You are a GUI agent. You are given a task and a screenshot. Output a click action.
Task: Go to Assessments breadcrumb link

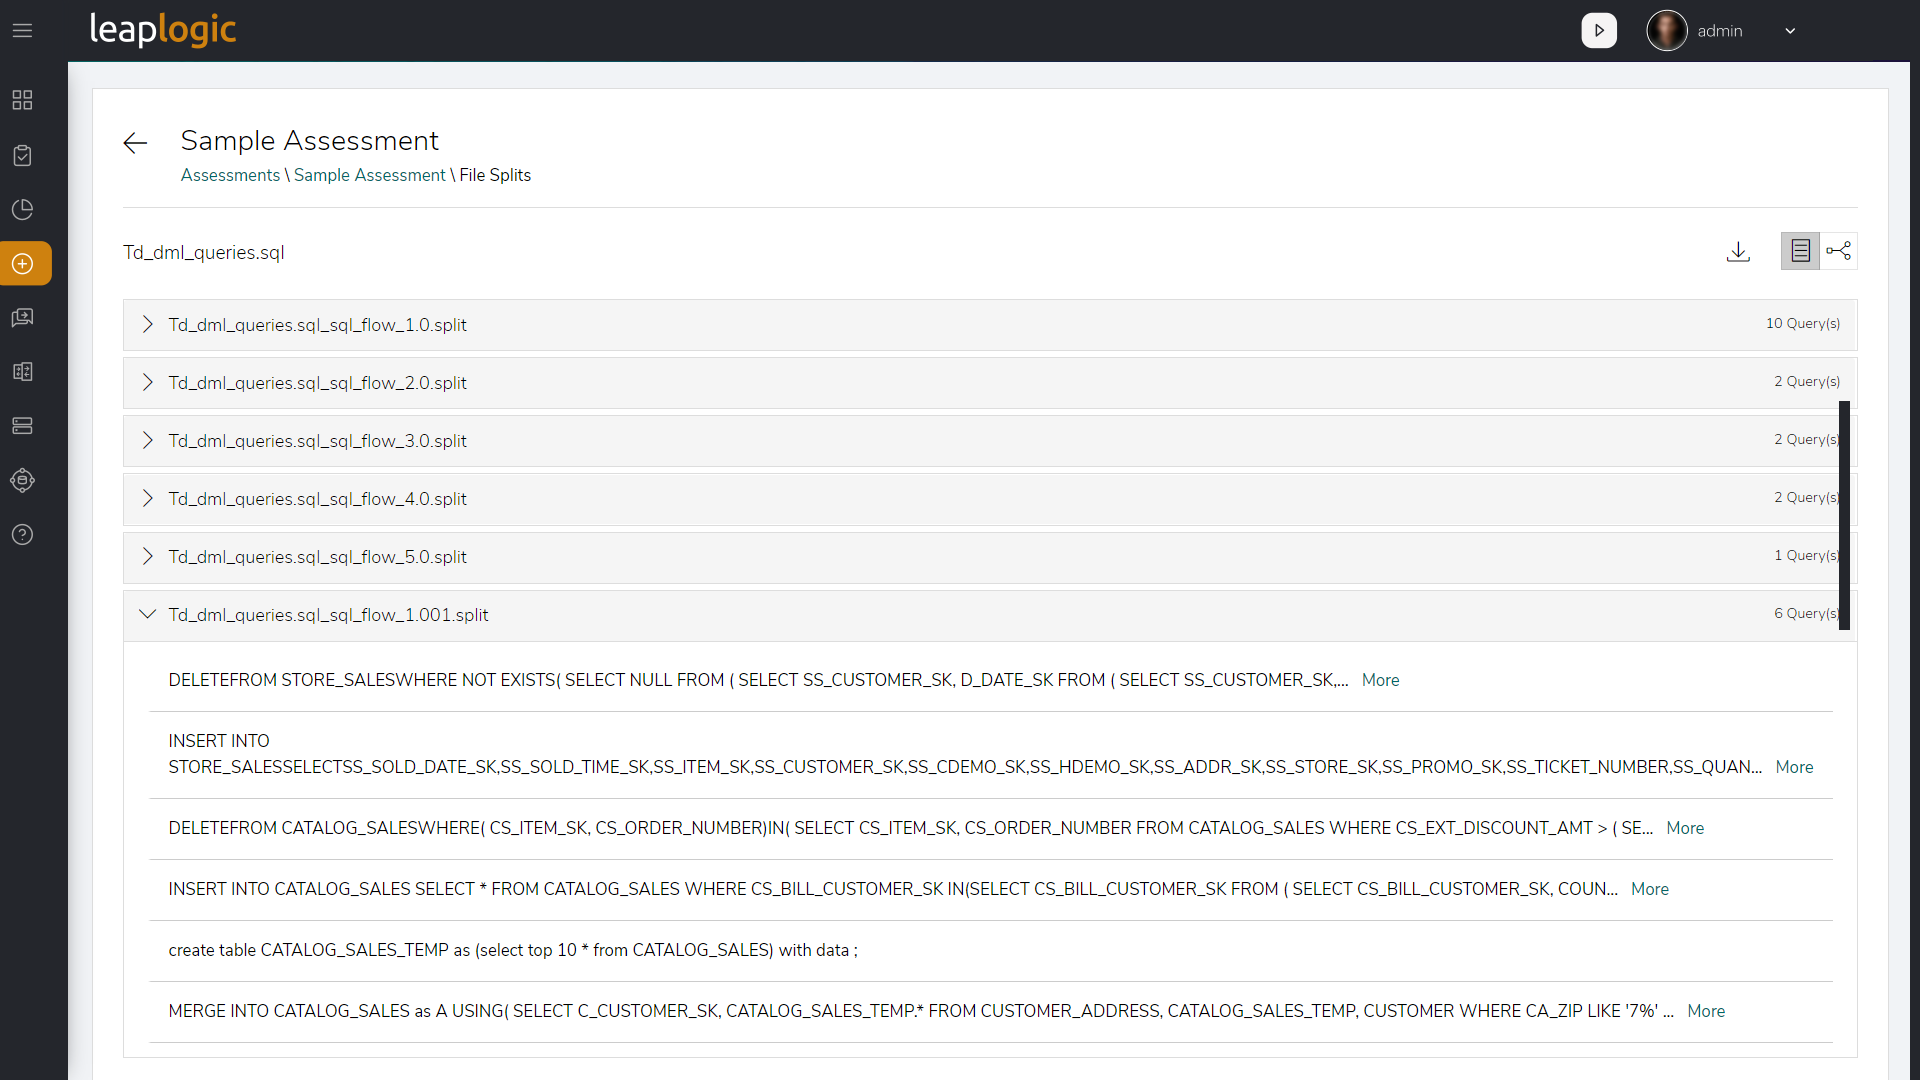pos(229,175)
